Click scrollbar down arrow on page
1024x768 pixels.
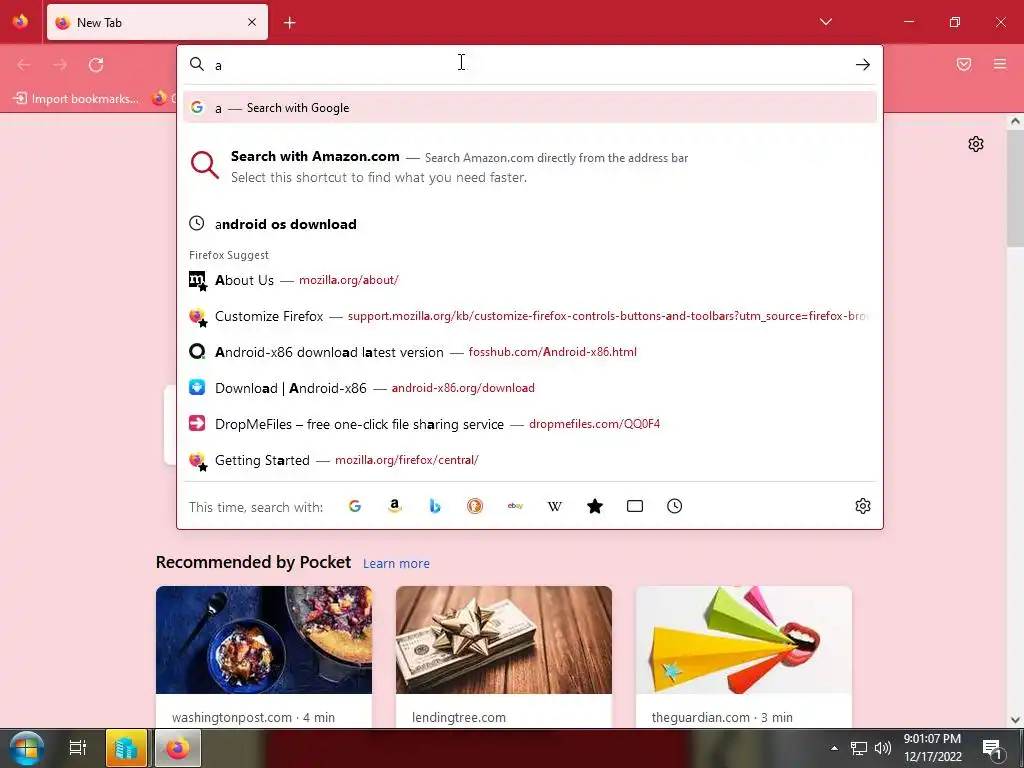(x=1015, y=720)
